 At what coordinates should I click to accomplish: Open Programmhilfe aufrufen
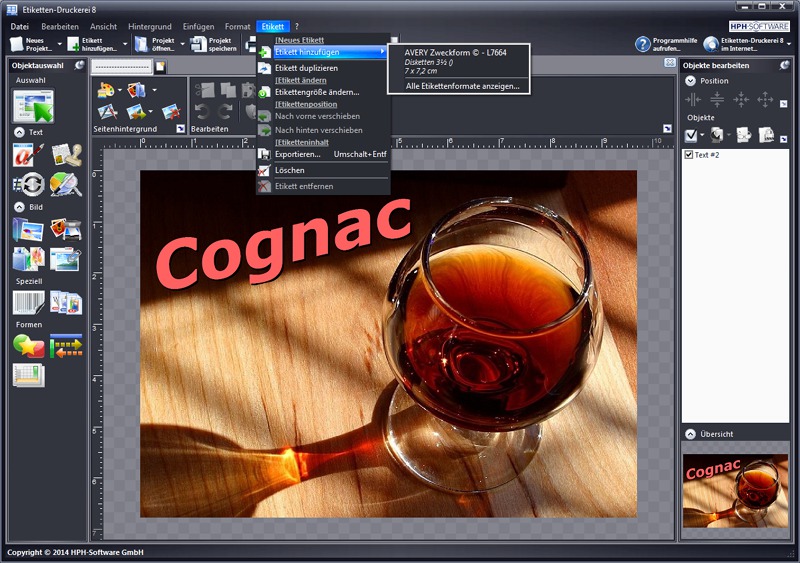(x=665, y=44)
